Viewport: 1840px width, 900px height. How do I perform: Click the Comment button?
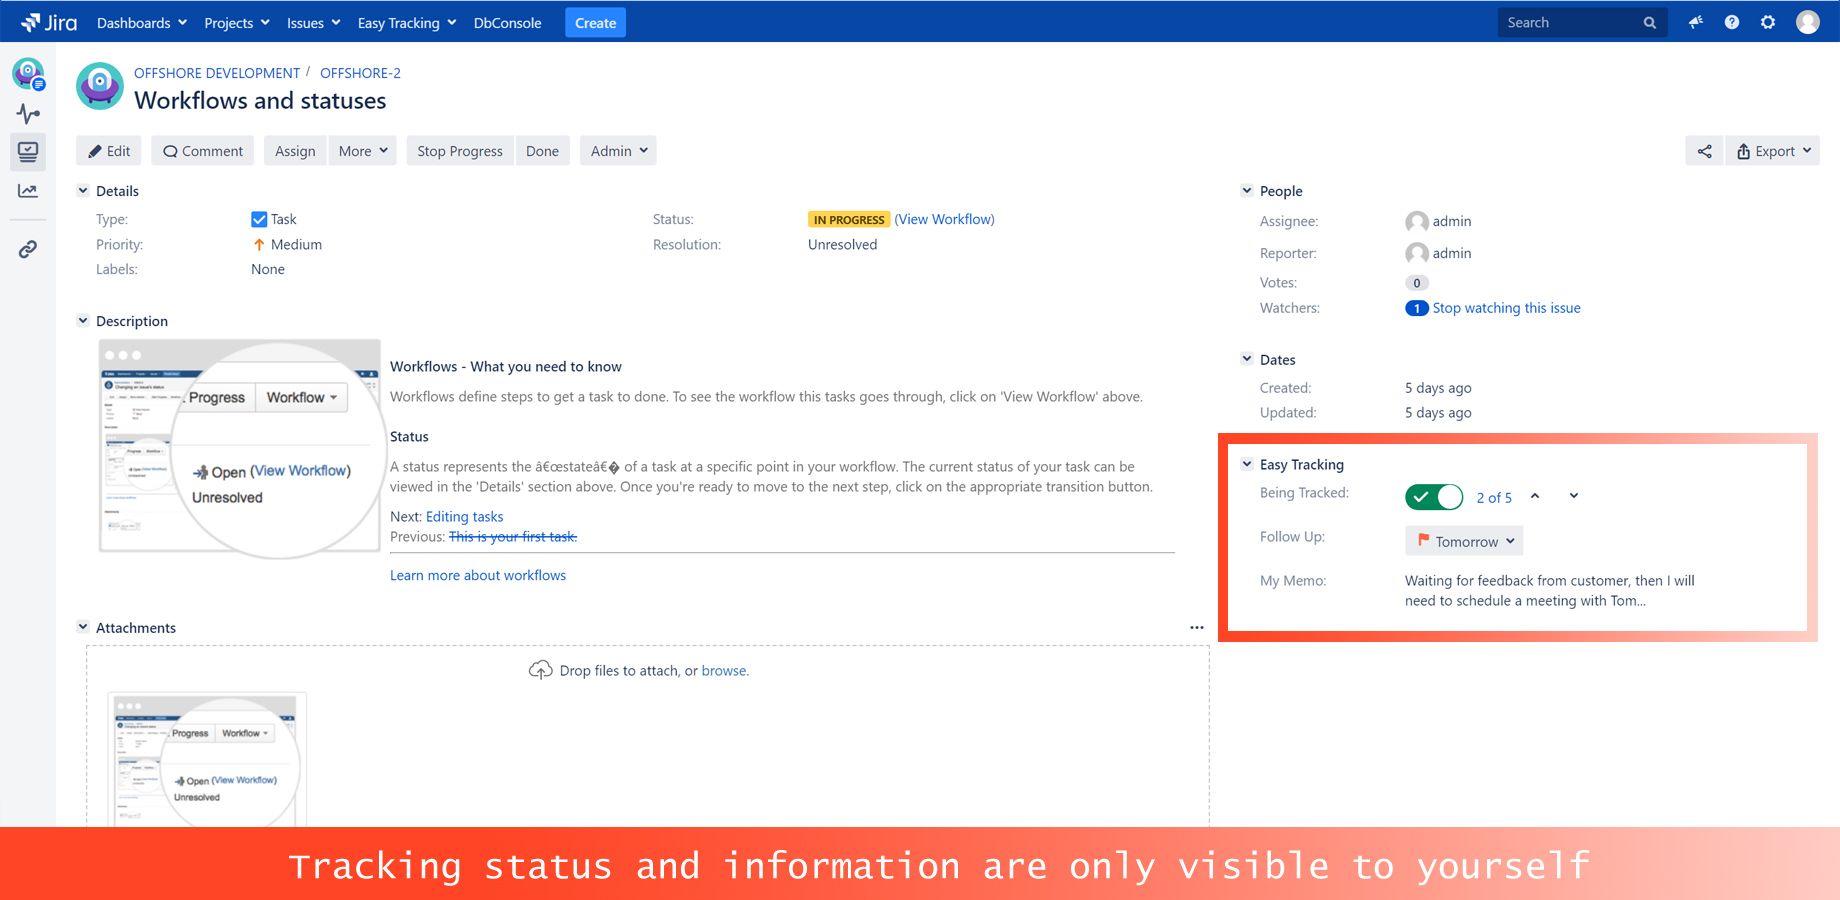tap(203, 151)
